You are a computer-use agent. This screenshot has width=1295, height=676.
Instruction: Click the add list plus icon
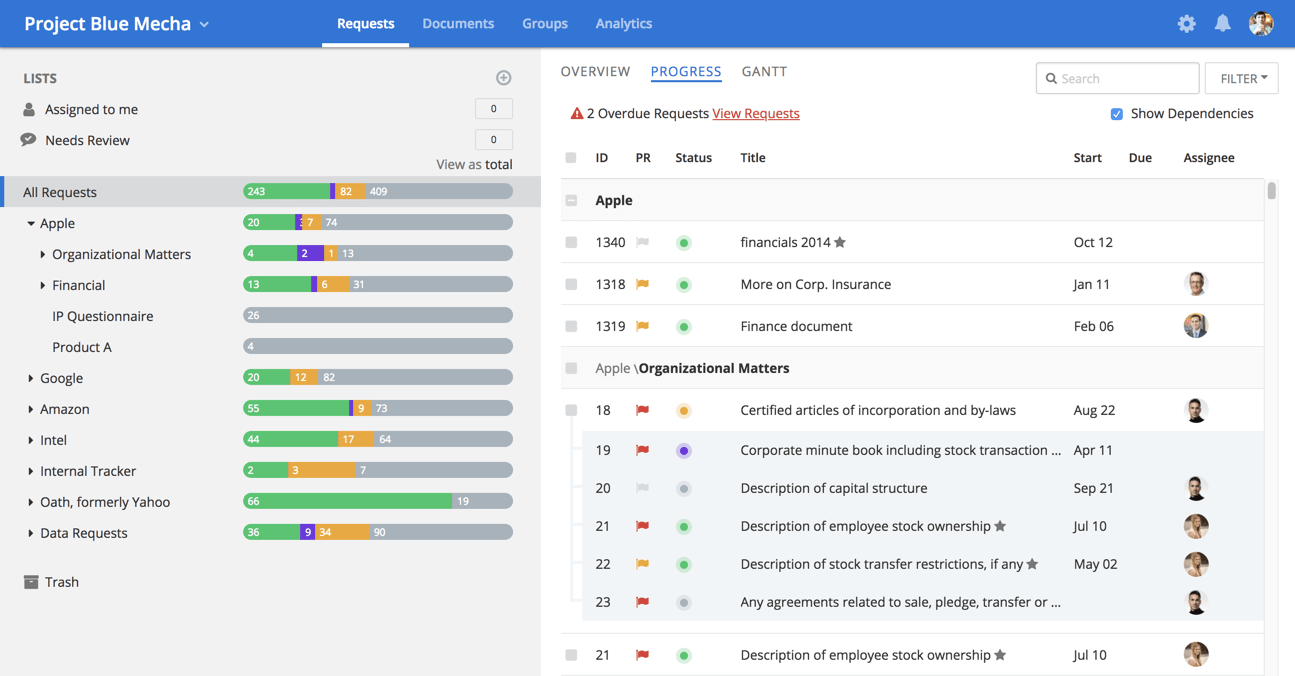503,78
